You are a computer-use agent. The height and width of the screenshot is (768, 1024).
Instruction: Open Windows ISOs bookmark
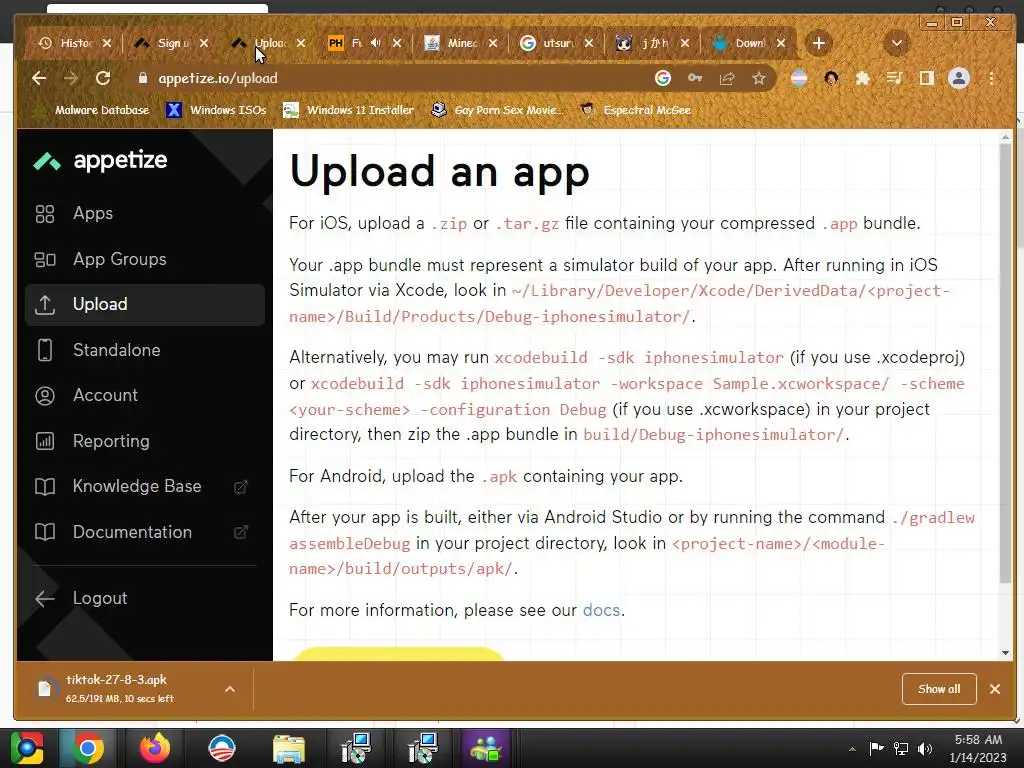coord(216,110)
